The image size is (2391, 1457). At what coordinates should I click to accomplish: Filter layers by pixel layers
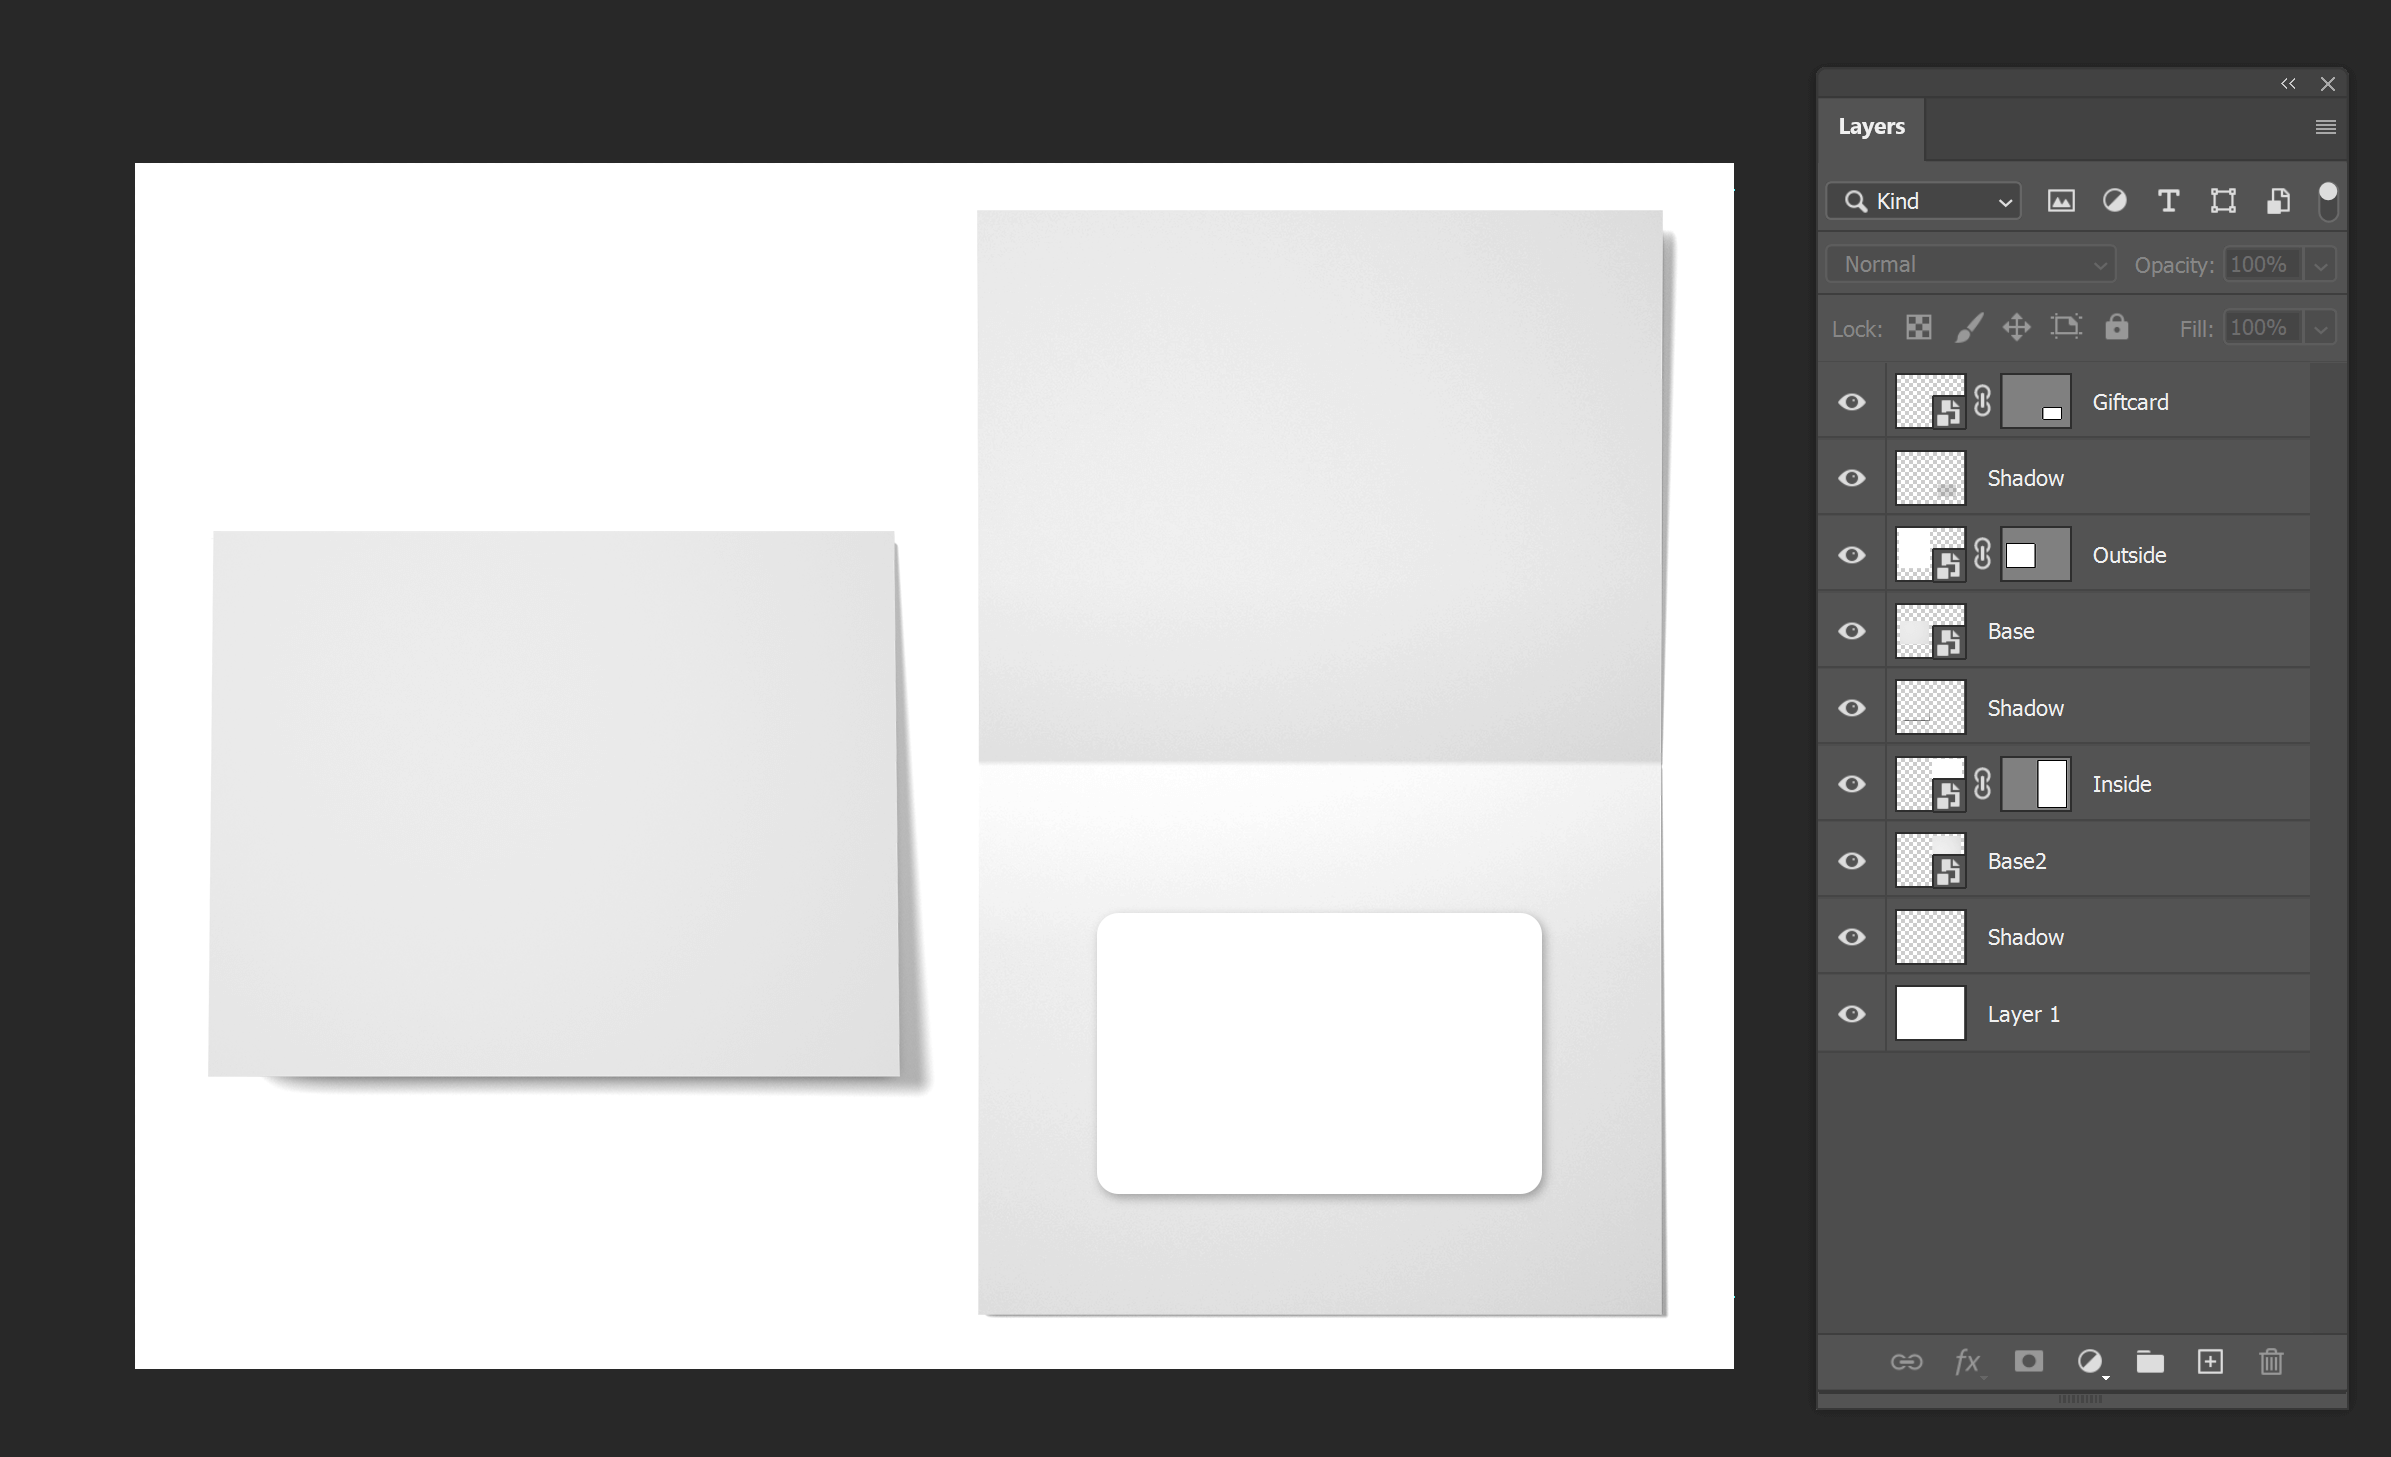coord(2062,201)
